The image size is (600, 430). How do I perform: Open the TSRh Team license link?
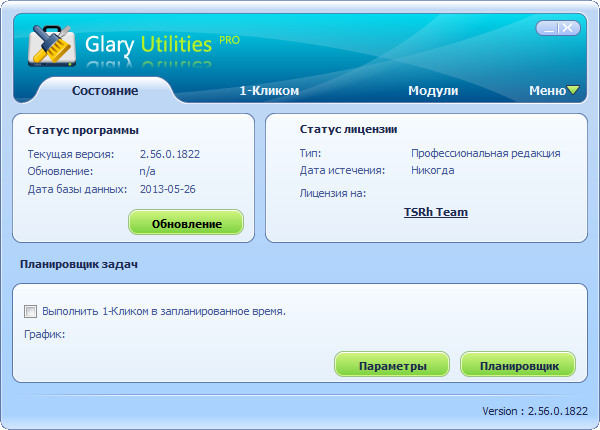pyautogui.click(x=436, y=212)
